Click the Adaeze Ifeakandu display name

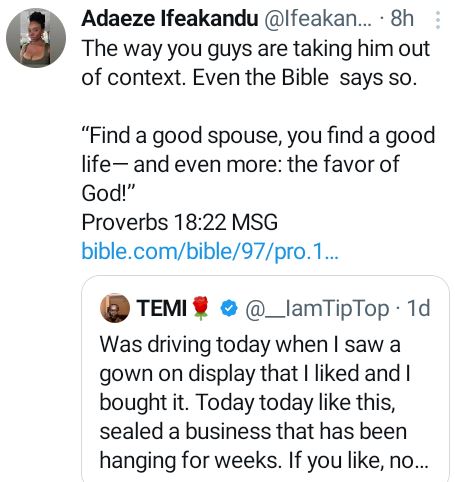coord(170,18)
